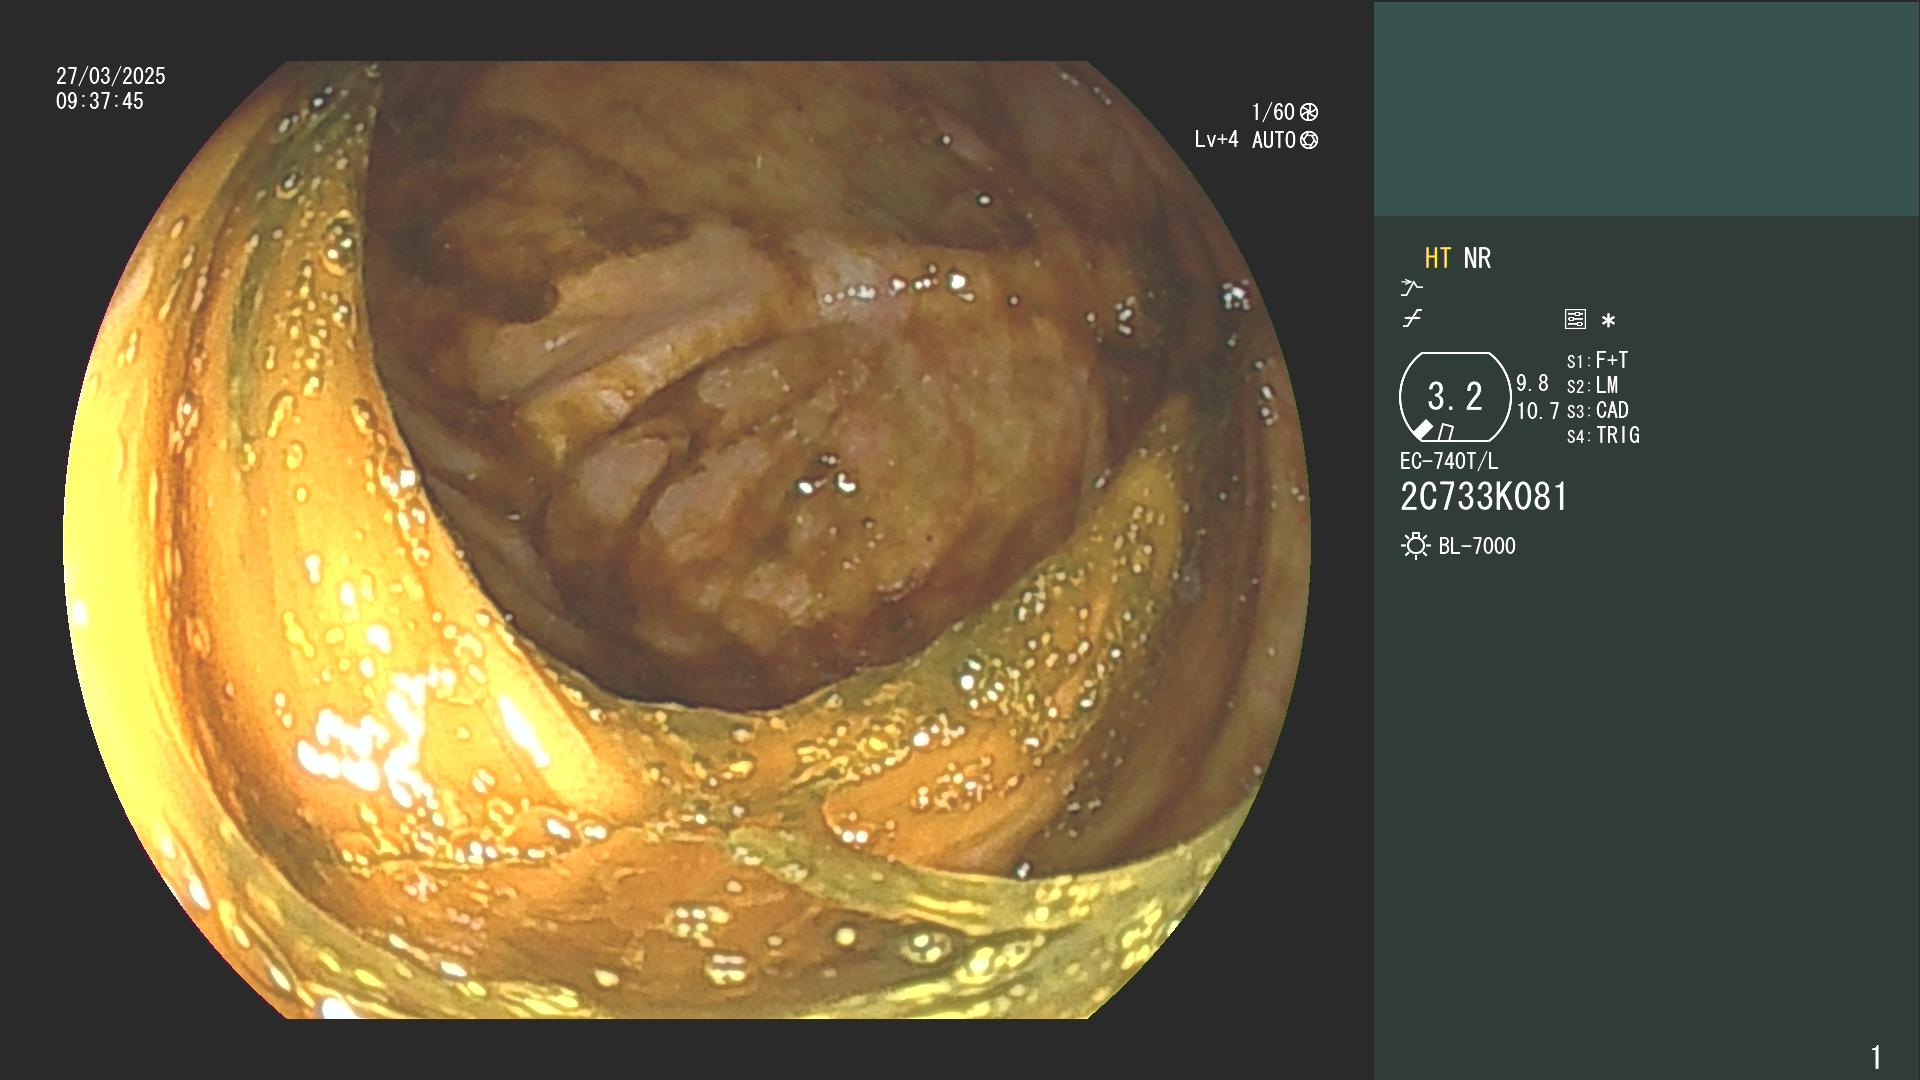Click the EC-740T/L scope model text

click(1449, 461)
